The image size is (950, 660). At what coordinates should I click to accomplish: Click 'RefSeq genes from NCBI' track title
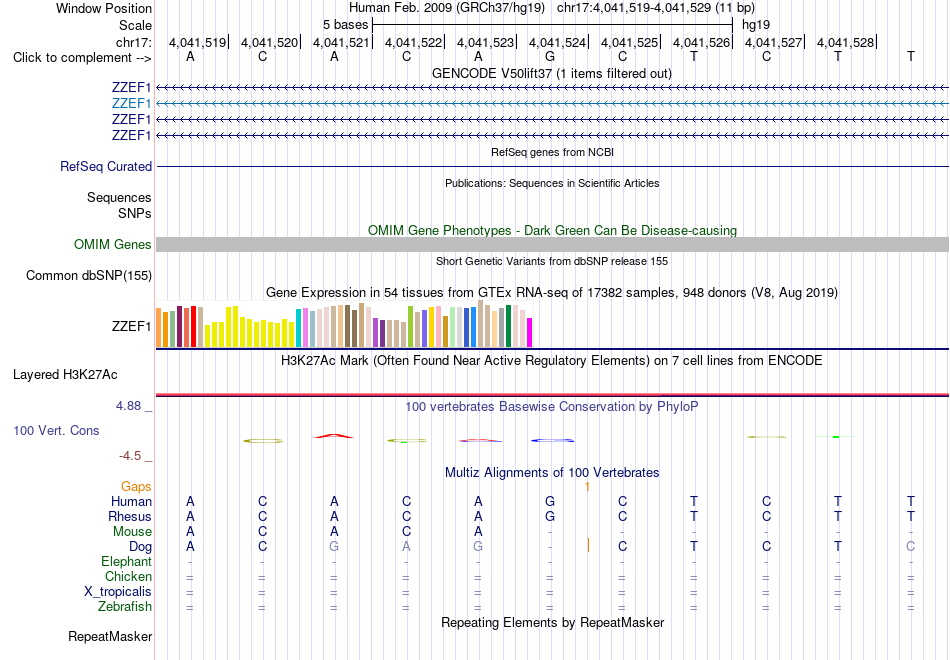click(x=552, y=152)
